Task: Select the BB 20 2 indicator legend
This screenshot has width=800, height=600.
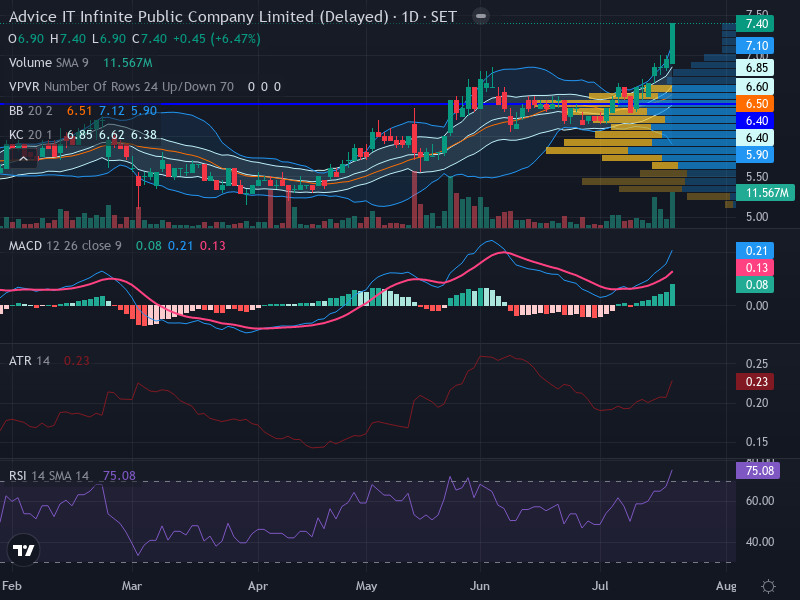Action: [83, 111]
